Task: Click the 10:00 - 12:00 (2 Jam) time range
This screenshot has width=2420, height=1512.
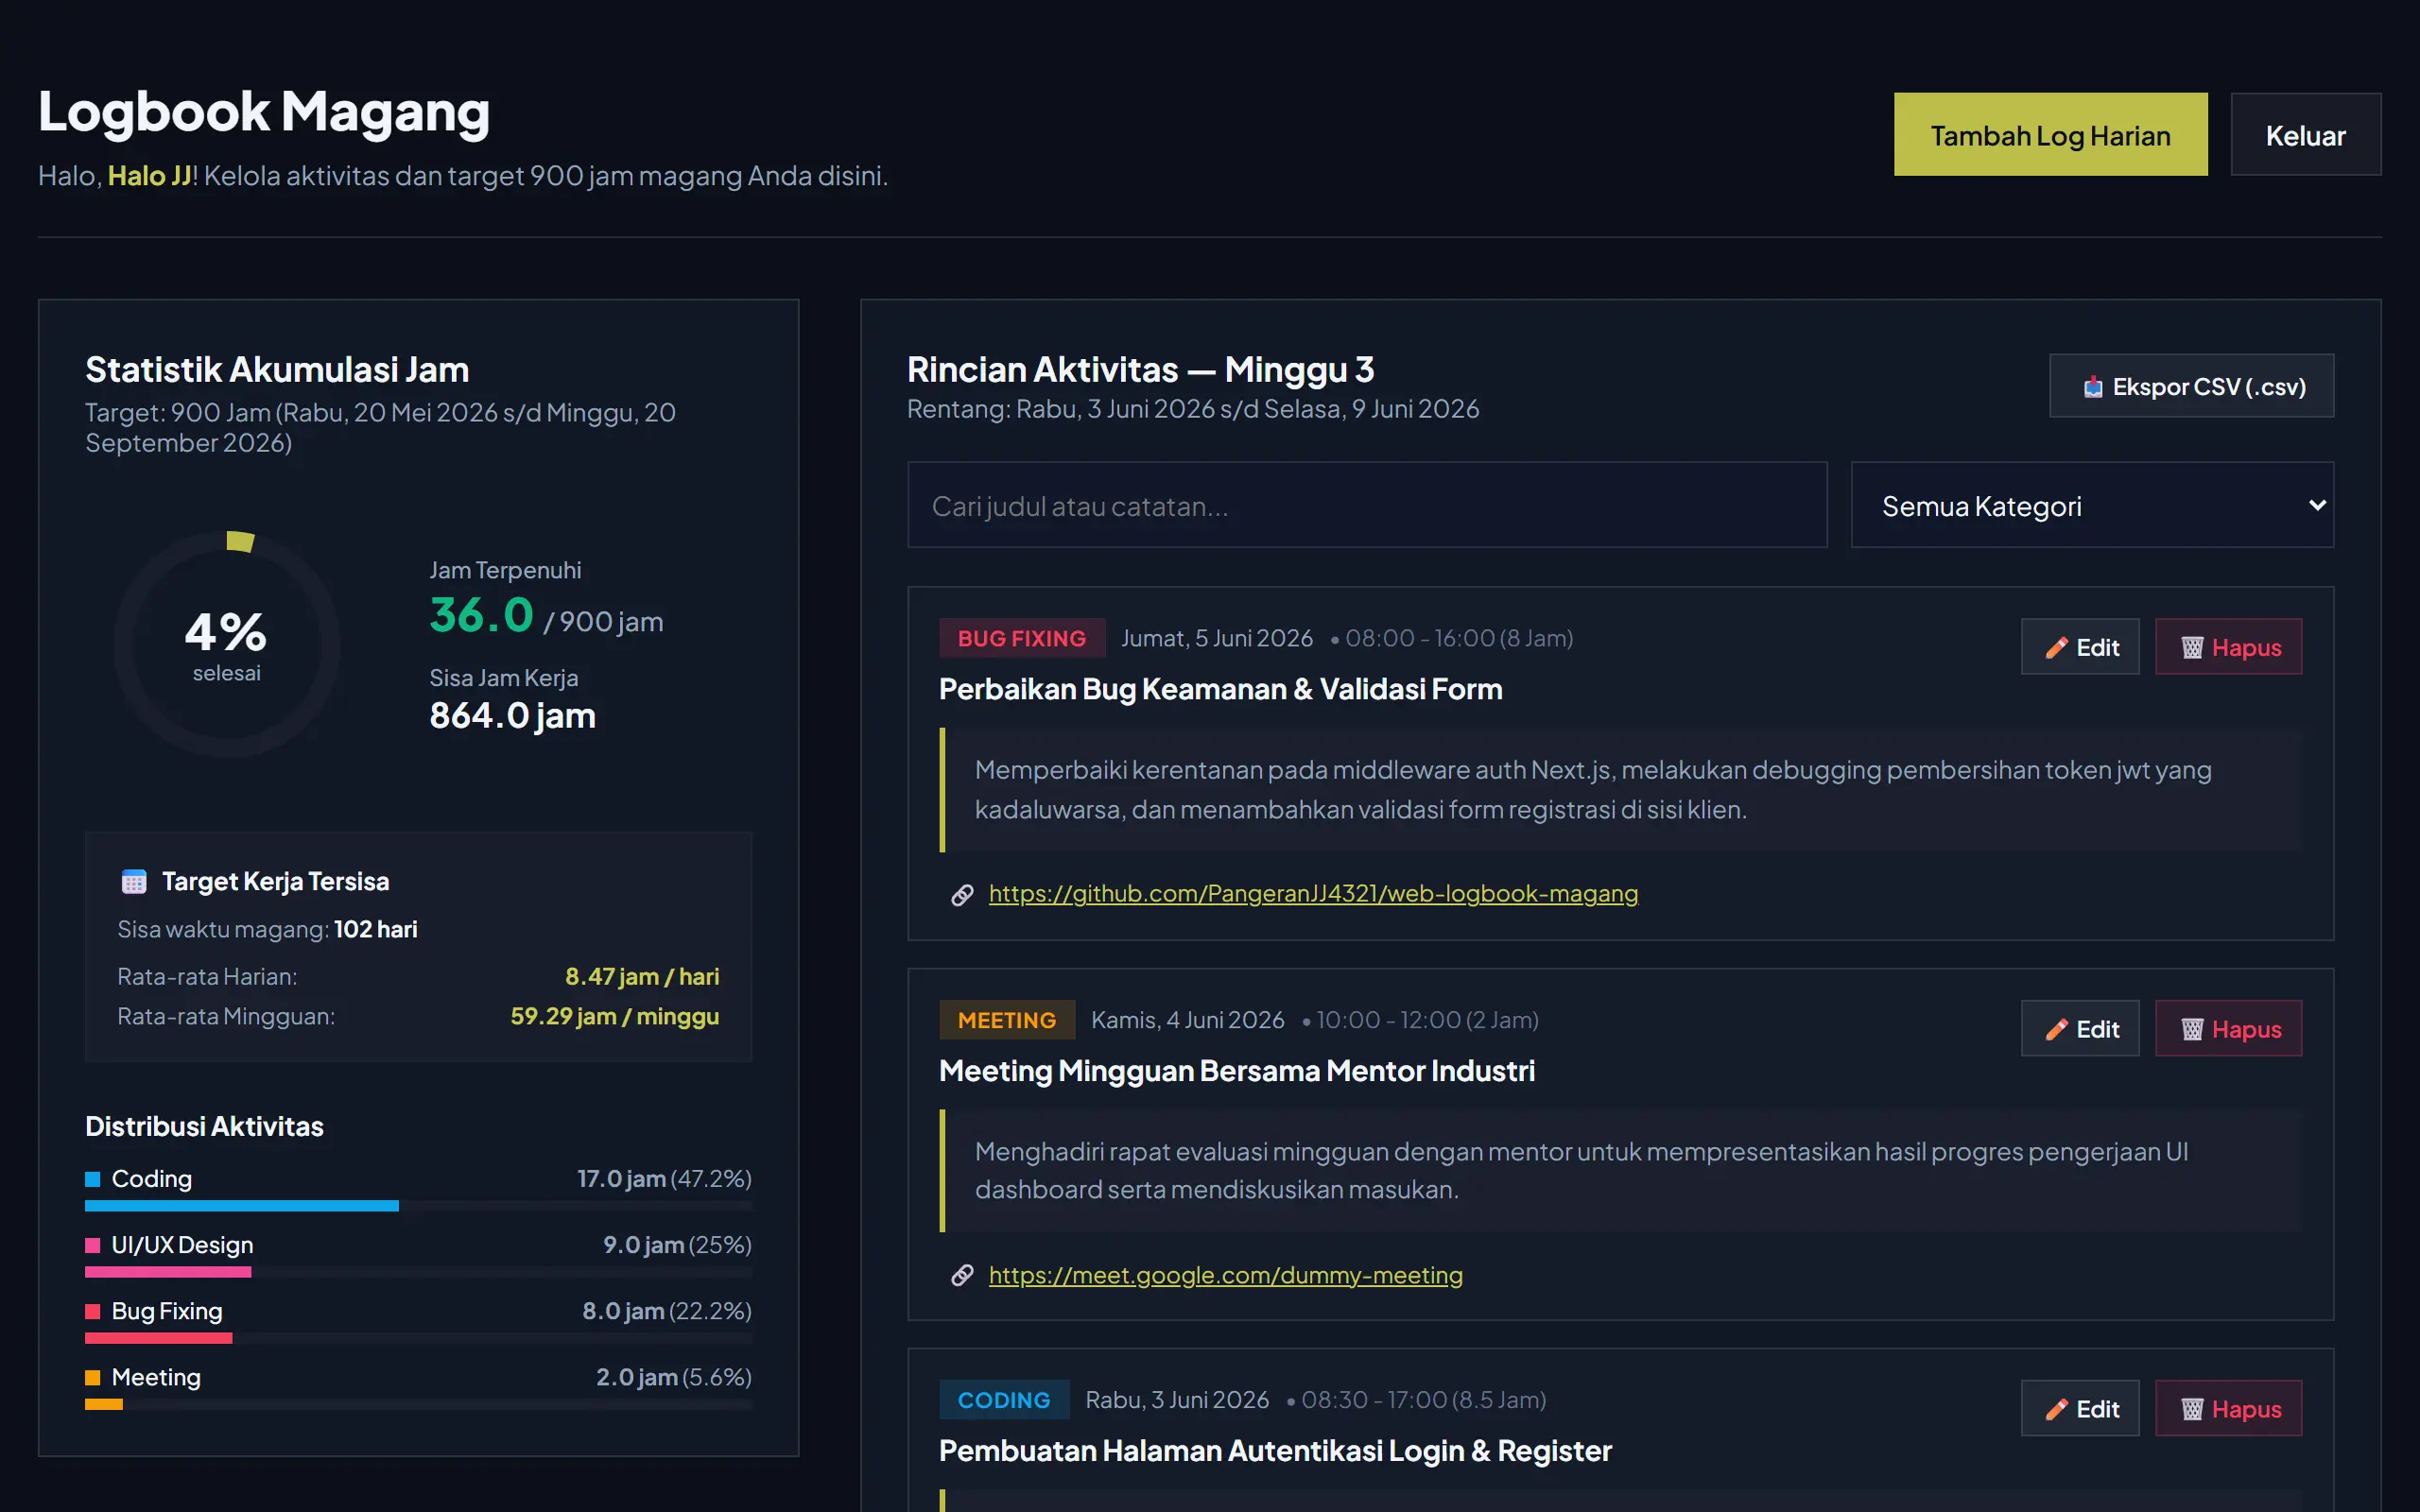Action: pos(1427,1020)
